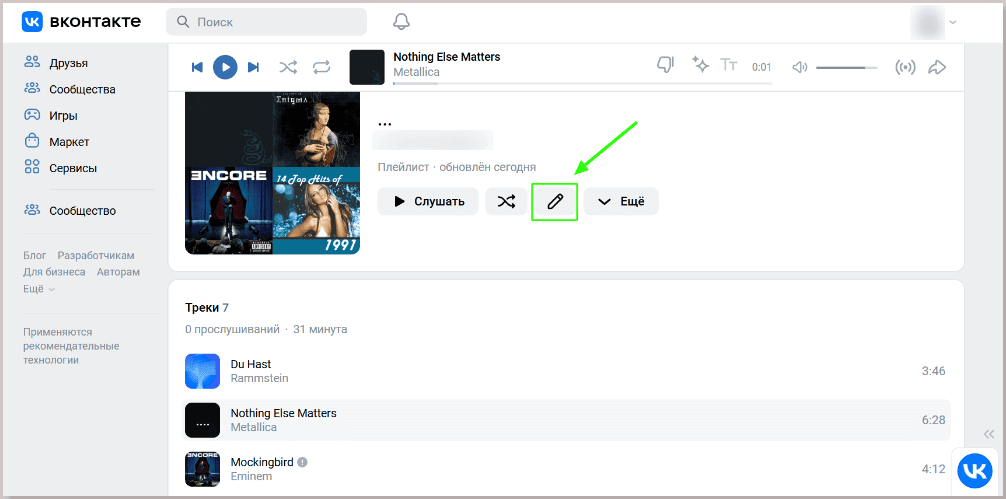Open the blurred playlist author name
The height and width of the screenshot is (499, 1006).
[432, 140]
